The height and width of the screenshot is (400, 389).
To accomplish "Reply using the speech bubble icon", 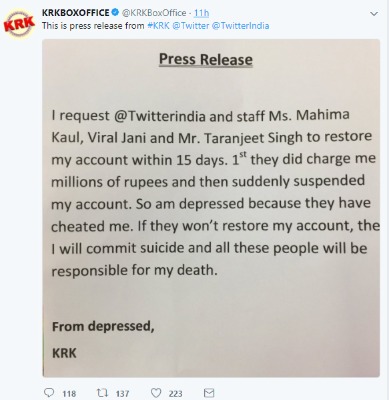I will point(49,393).
